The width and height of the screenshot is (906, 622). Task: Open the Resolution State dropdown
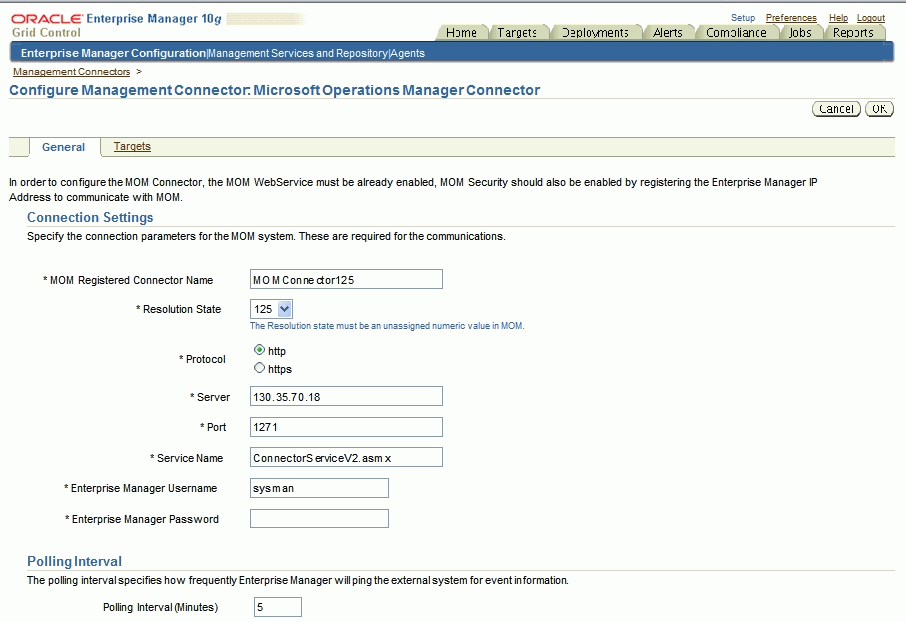click(x=272, y=309)
